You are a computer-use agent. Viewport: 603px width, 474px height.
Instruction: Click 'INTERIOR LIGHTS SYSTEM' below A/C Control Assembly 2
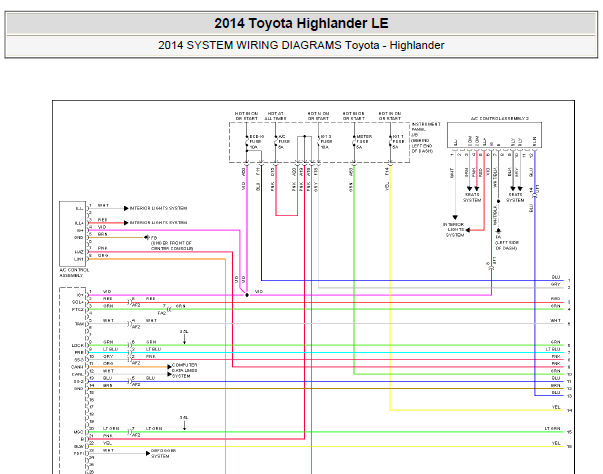pos(455,230)
